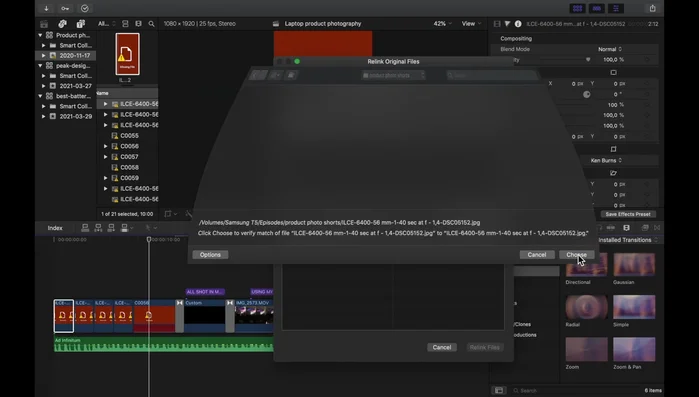The width and height of the screenshot is (699, 397).
Task: Click insert clip into storyline icon
Action: (98, 228)
